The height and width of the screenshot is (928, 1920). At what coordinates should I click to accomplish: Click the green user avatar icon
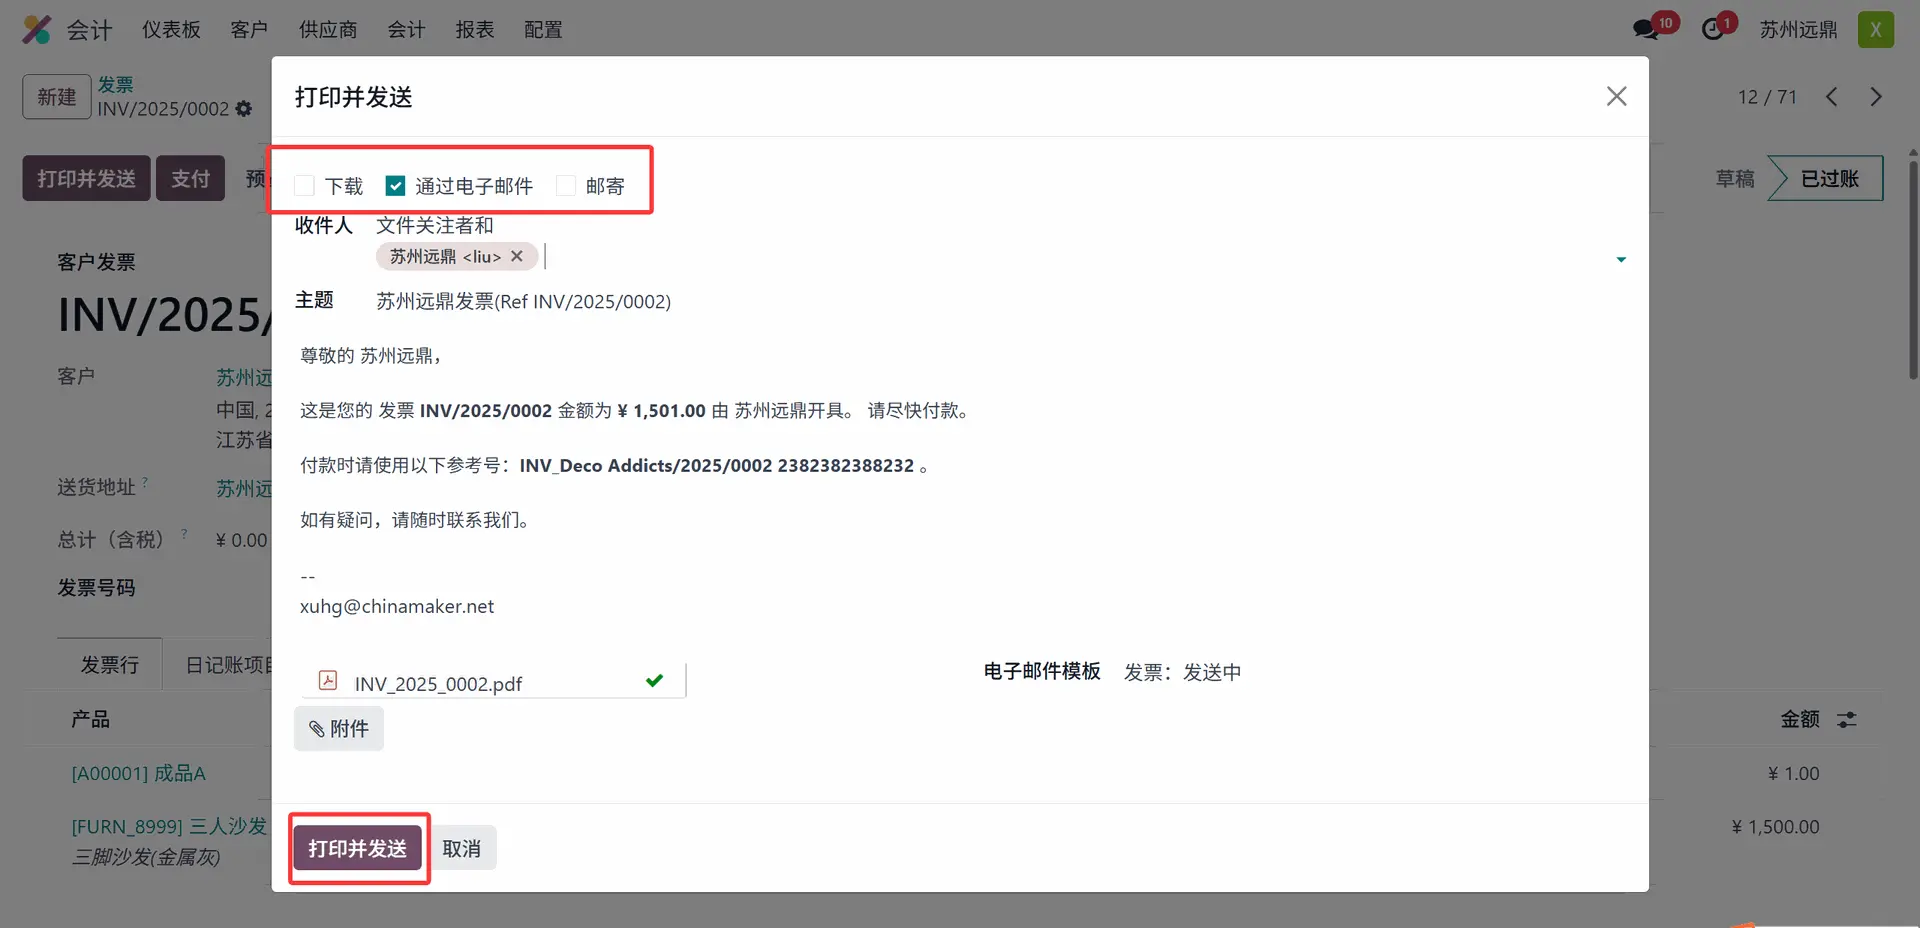tap(1875, 30)
